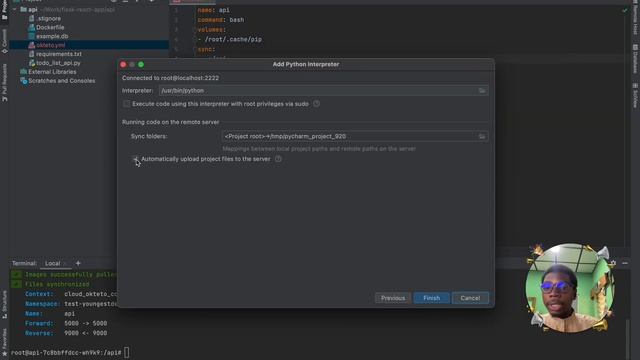Click the 'Add Python Interpreter' dialog title
Image resolution: width=640 pixels, height=360 pixels.
tap(306, 64)
